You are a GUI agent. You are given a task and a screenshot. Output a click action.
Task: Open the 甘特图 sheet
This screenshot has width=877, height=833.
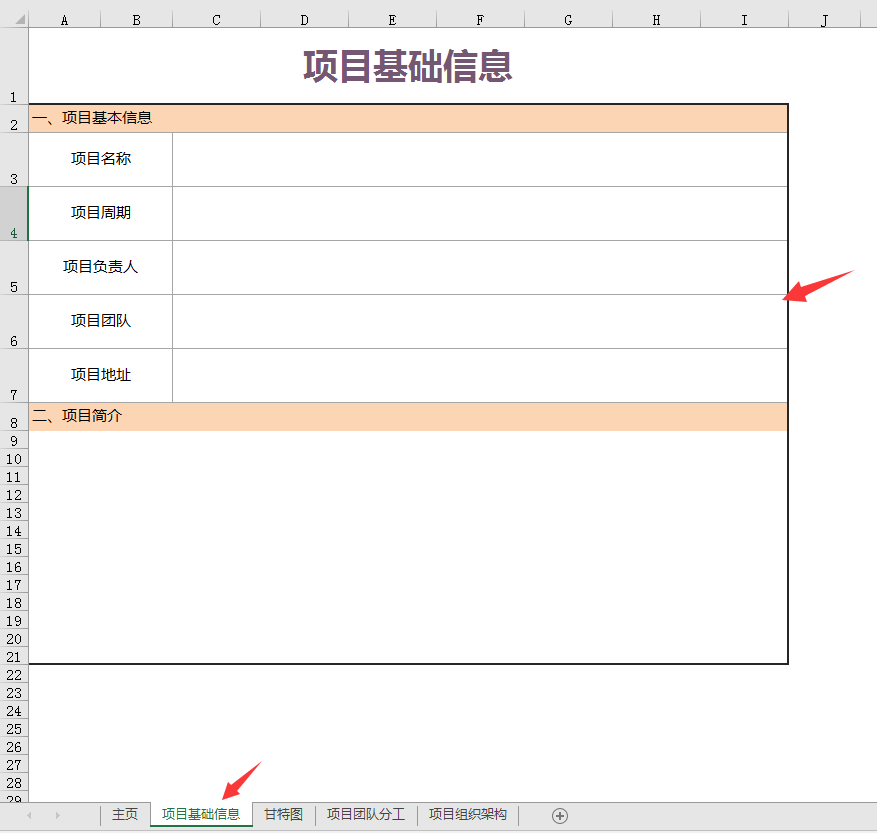pyautogui.click(x=282, y=814)
